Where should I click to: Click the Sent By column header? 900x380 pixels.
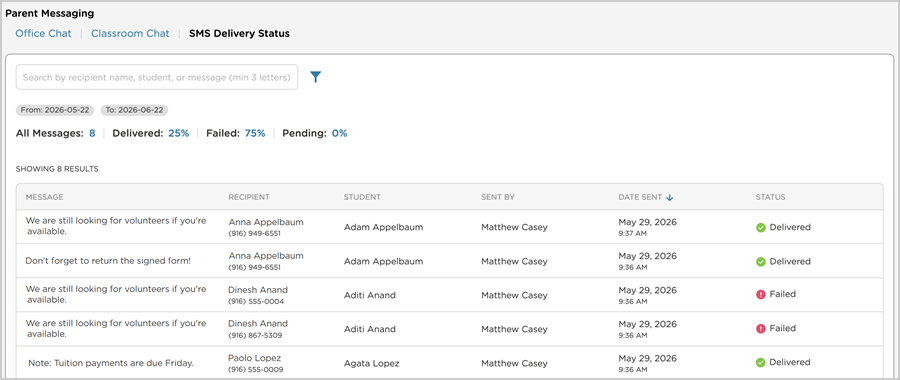[498, 197]
